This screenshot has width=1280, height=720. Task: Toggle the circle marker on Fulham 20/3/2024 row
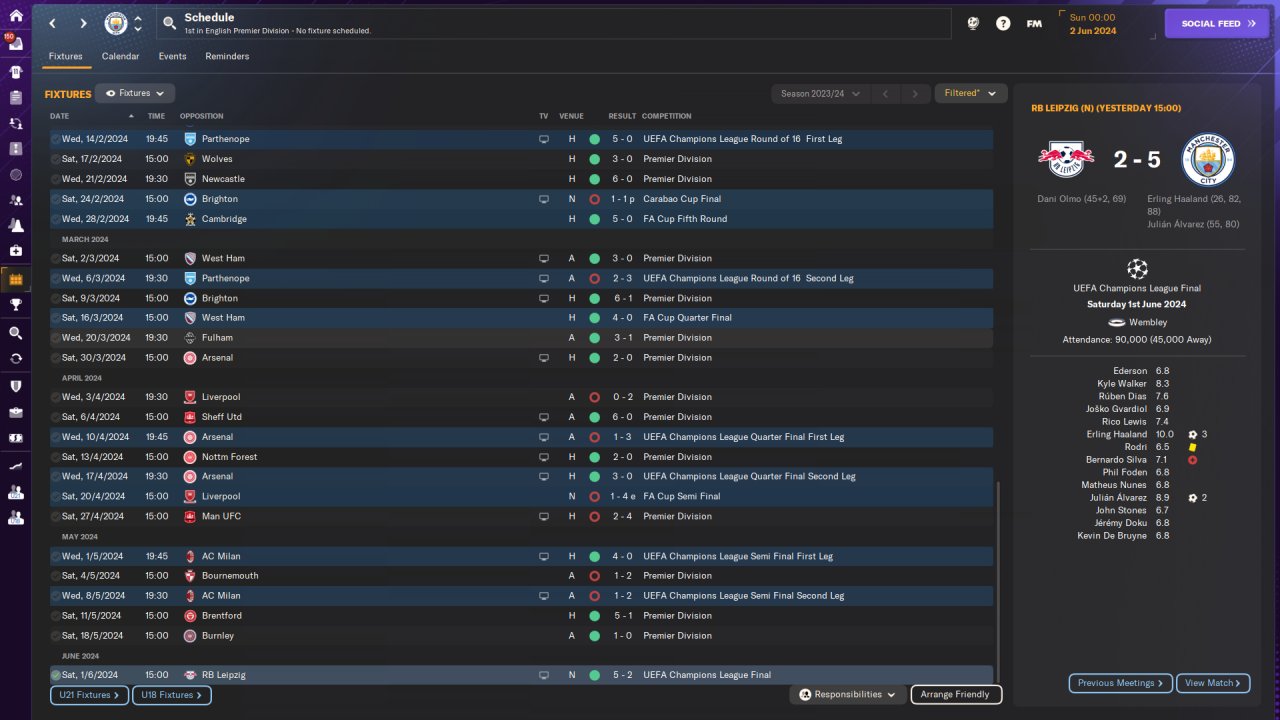point(55,338)
